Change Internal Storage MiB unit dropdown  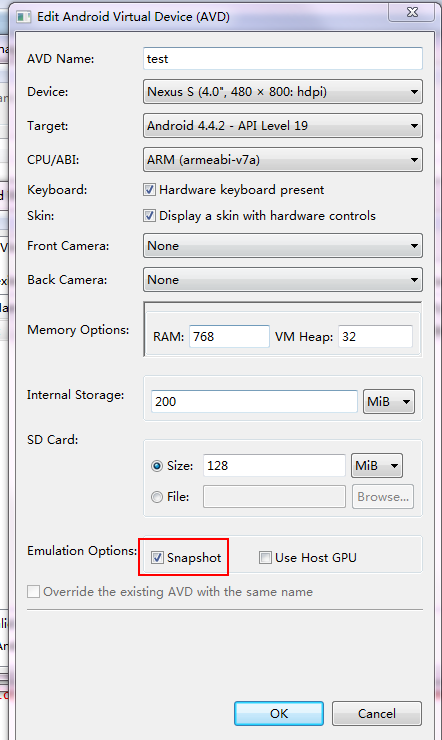click(x=389, y=402)
